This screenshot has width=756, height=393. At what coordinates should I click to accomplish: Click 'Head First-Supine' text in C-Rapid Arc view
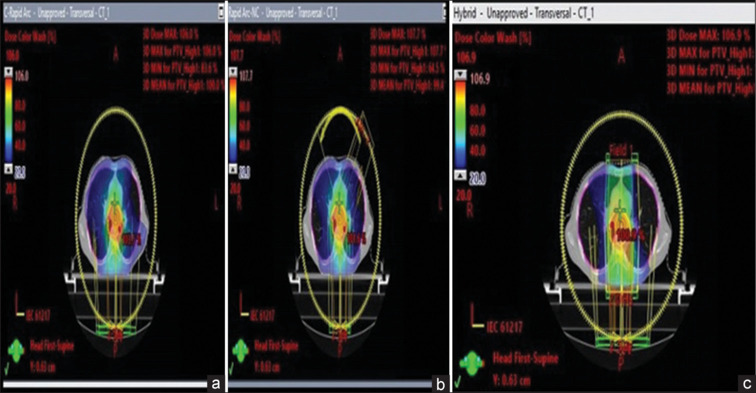(x=52, y=346)
